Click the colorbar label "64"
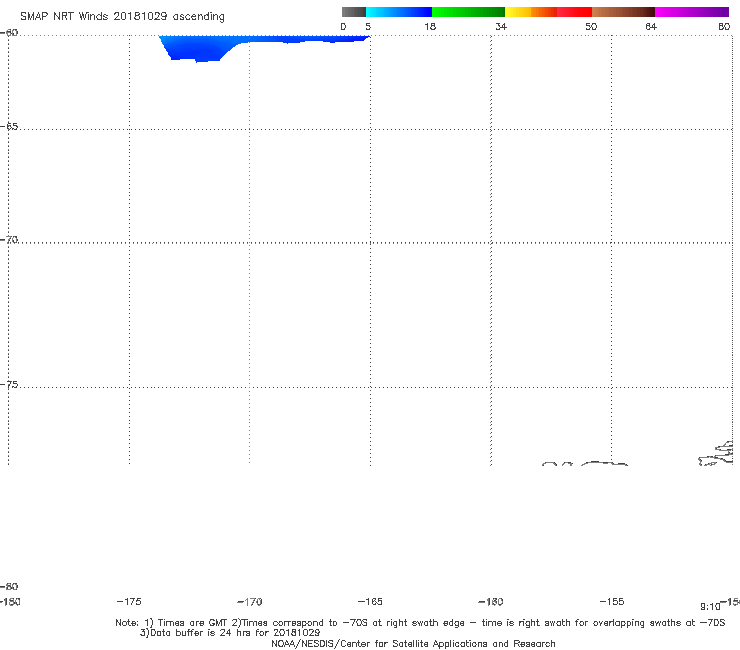This screenshot has width=740, height=650. (651, 26)
